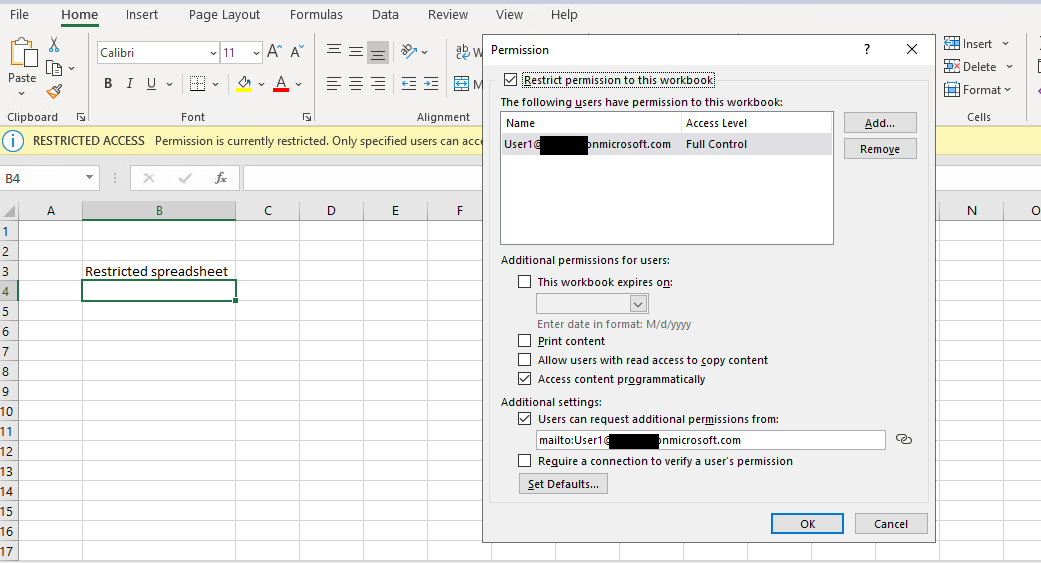The width and height of the screenshot is (1041, 563).
Task: Click the Orientation text-angle icon
Action: 409,52
